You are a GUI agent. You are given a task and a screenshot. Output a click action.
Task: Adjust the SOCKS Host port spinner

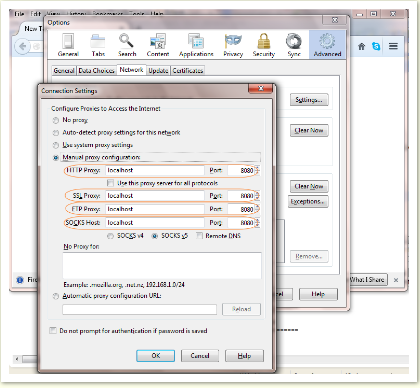click(x=257, y=222)
